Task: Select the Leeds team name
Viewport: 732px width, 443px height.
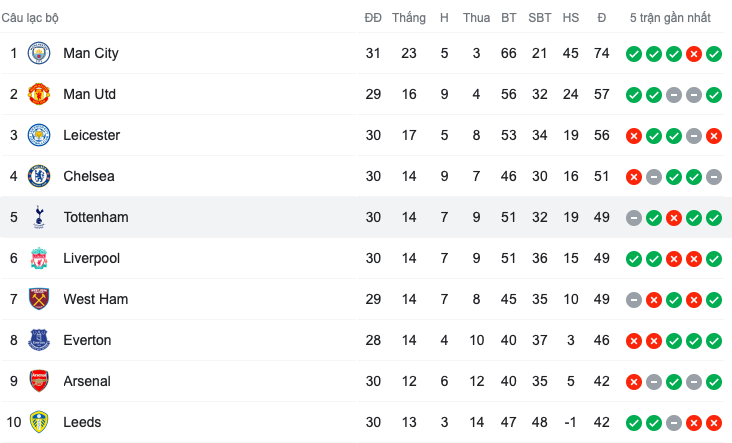Action: pos(82,422)
